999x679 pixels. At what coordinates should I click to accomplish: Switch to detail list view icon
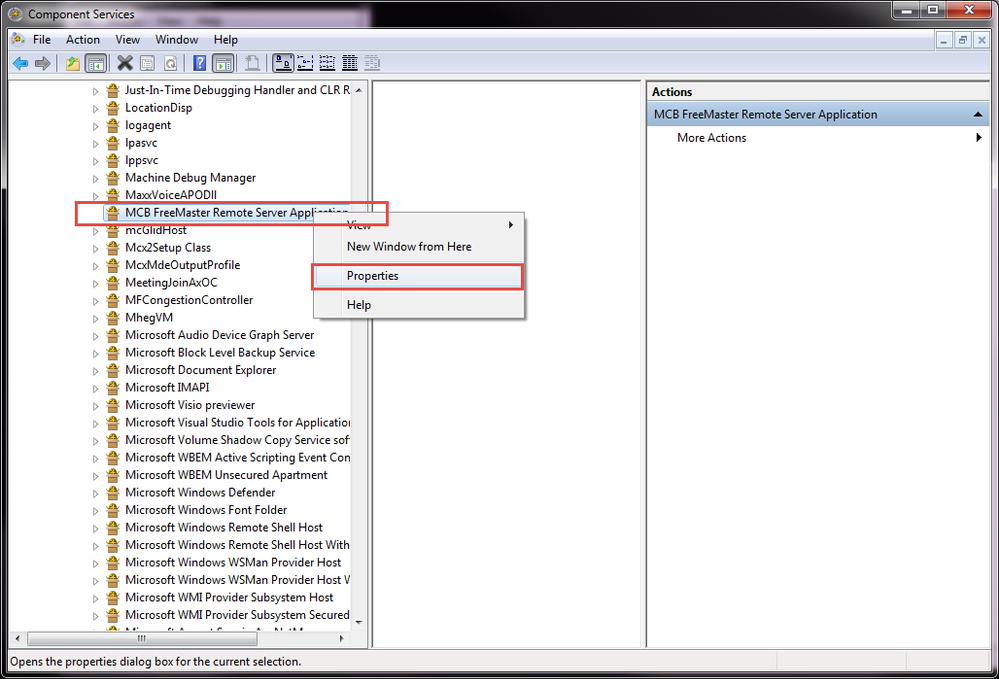351,62
